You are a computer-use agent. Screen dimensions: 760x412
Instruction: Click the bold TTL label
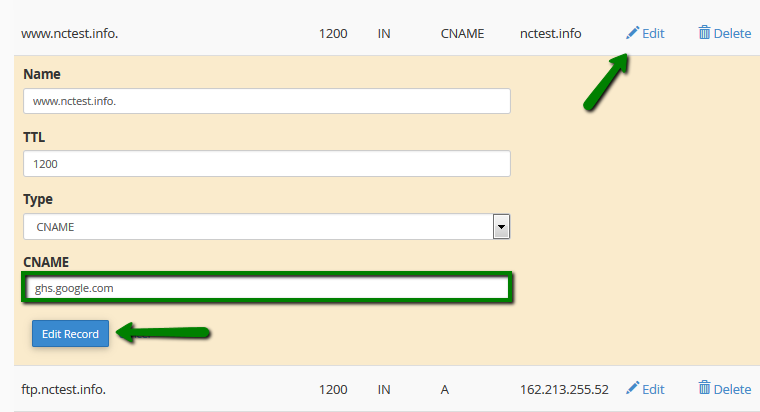tap(34, 137)
